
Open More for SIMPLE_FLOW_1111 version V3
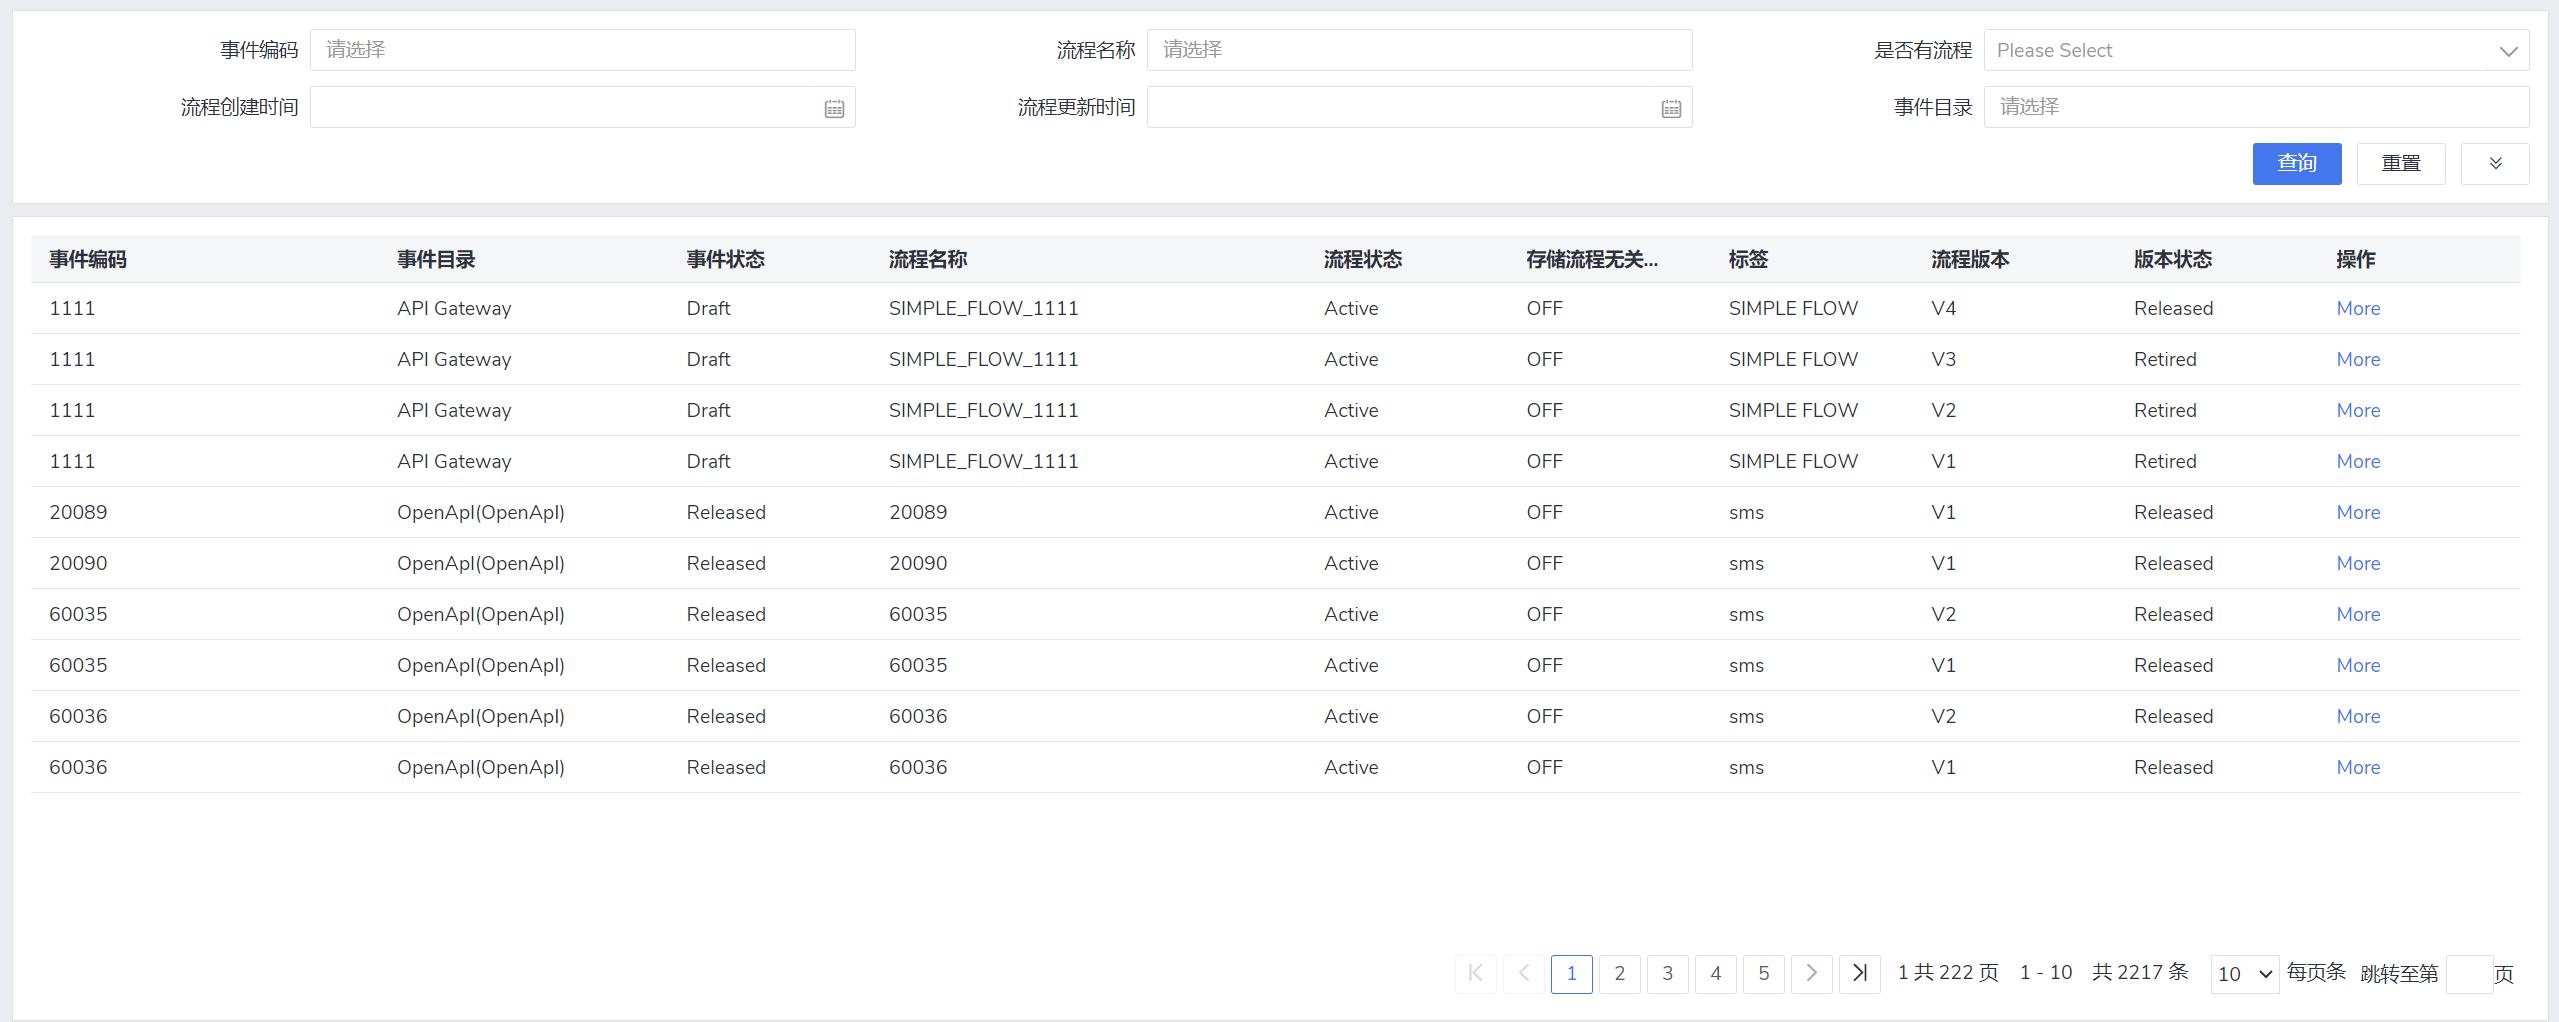pos(2358,359)
